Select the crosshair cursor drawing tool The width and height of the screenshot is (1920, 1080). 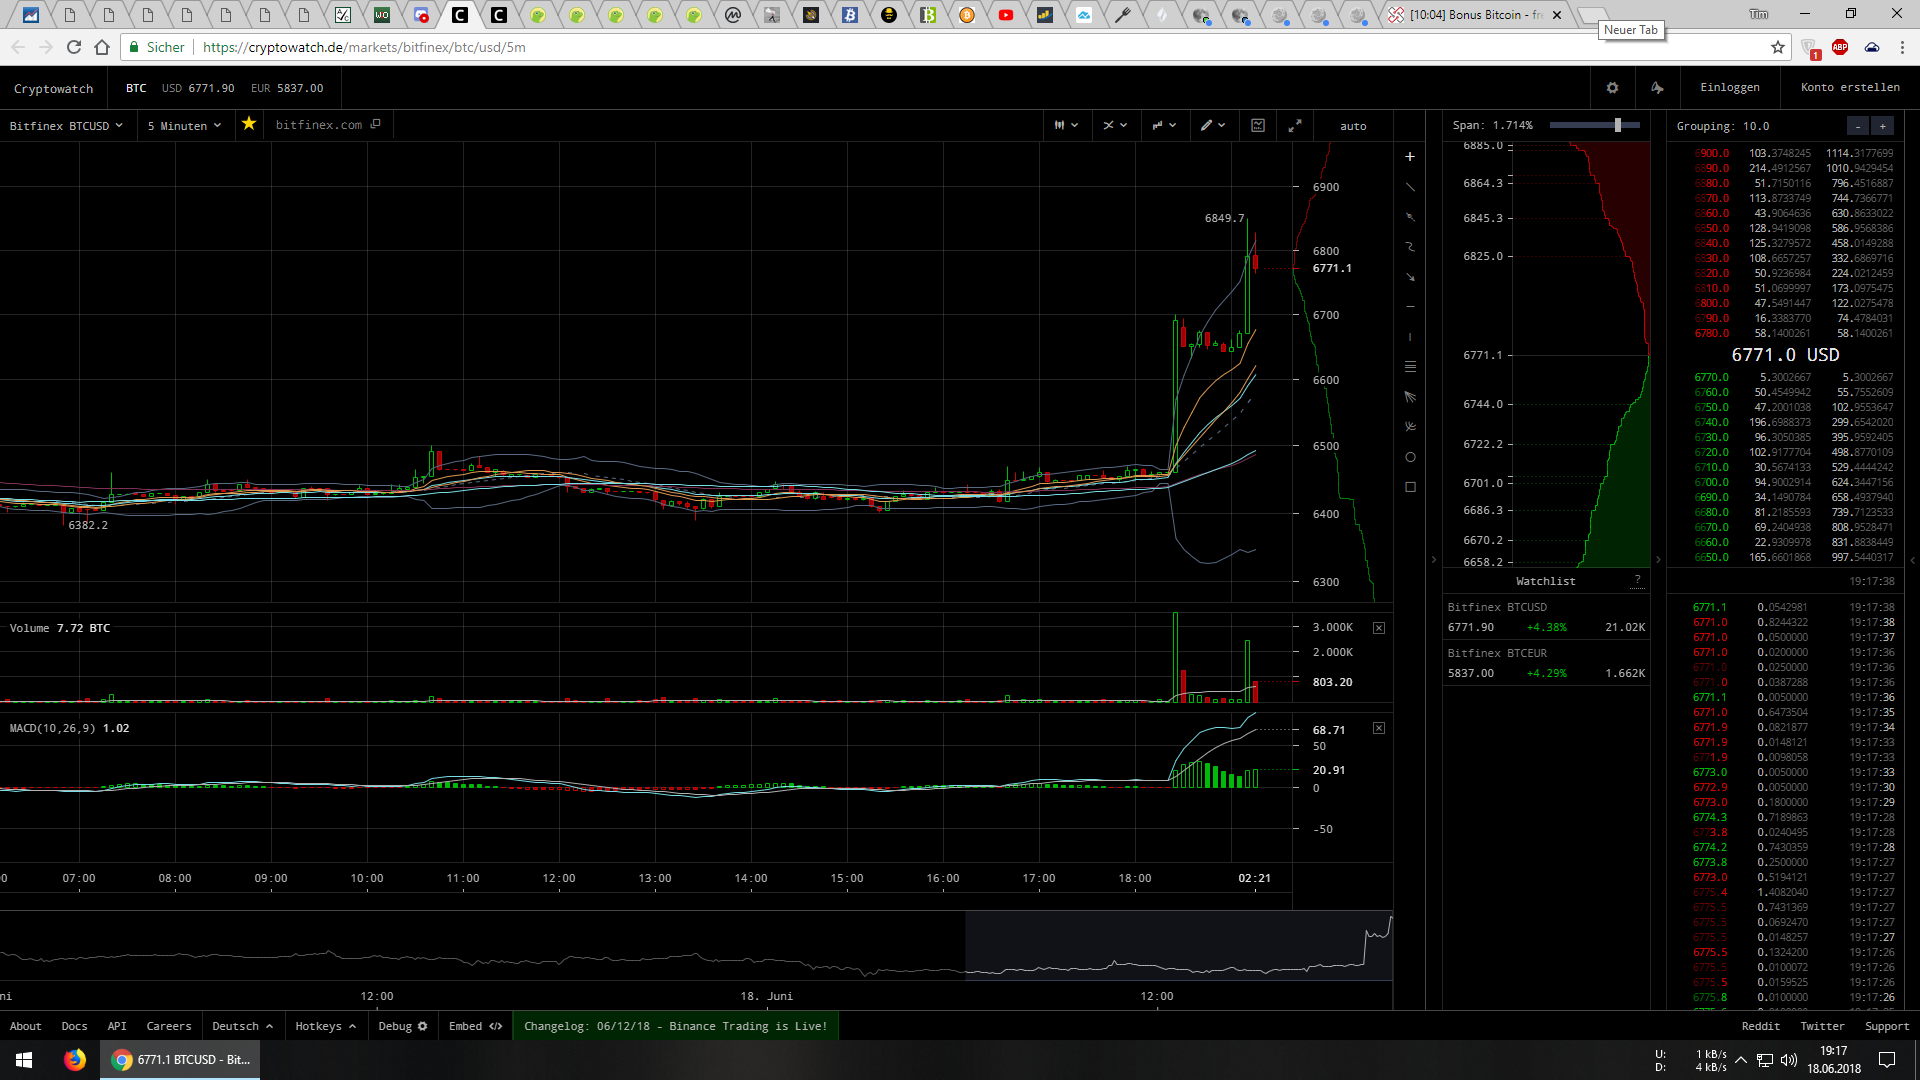tap(1410, 157)
